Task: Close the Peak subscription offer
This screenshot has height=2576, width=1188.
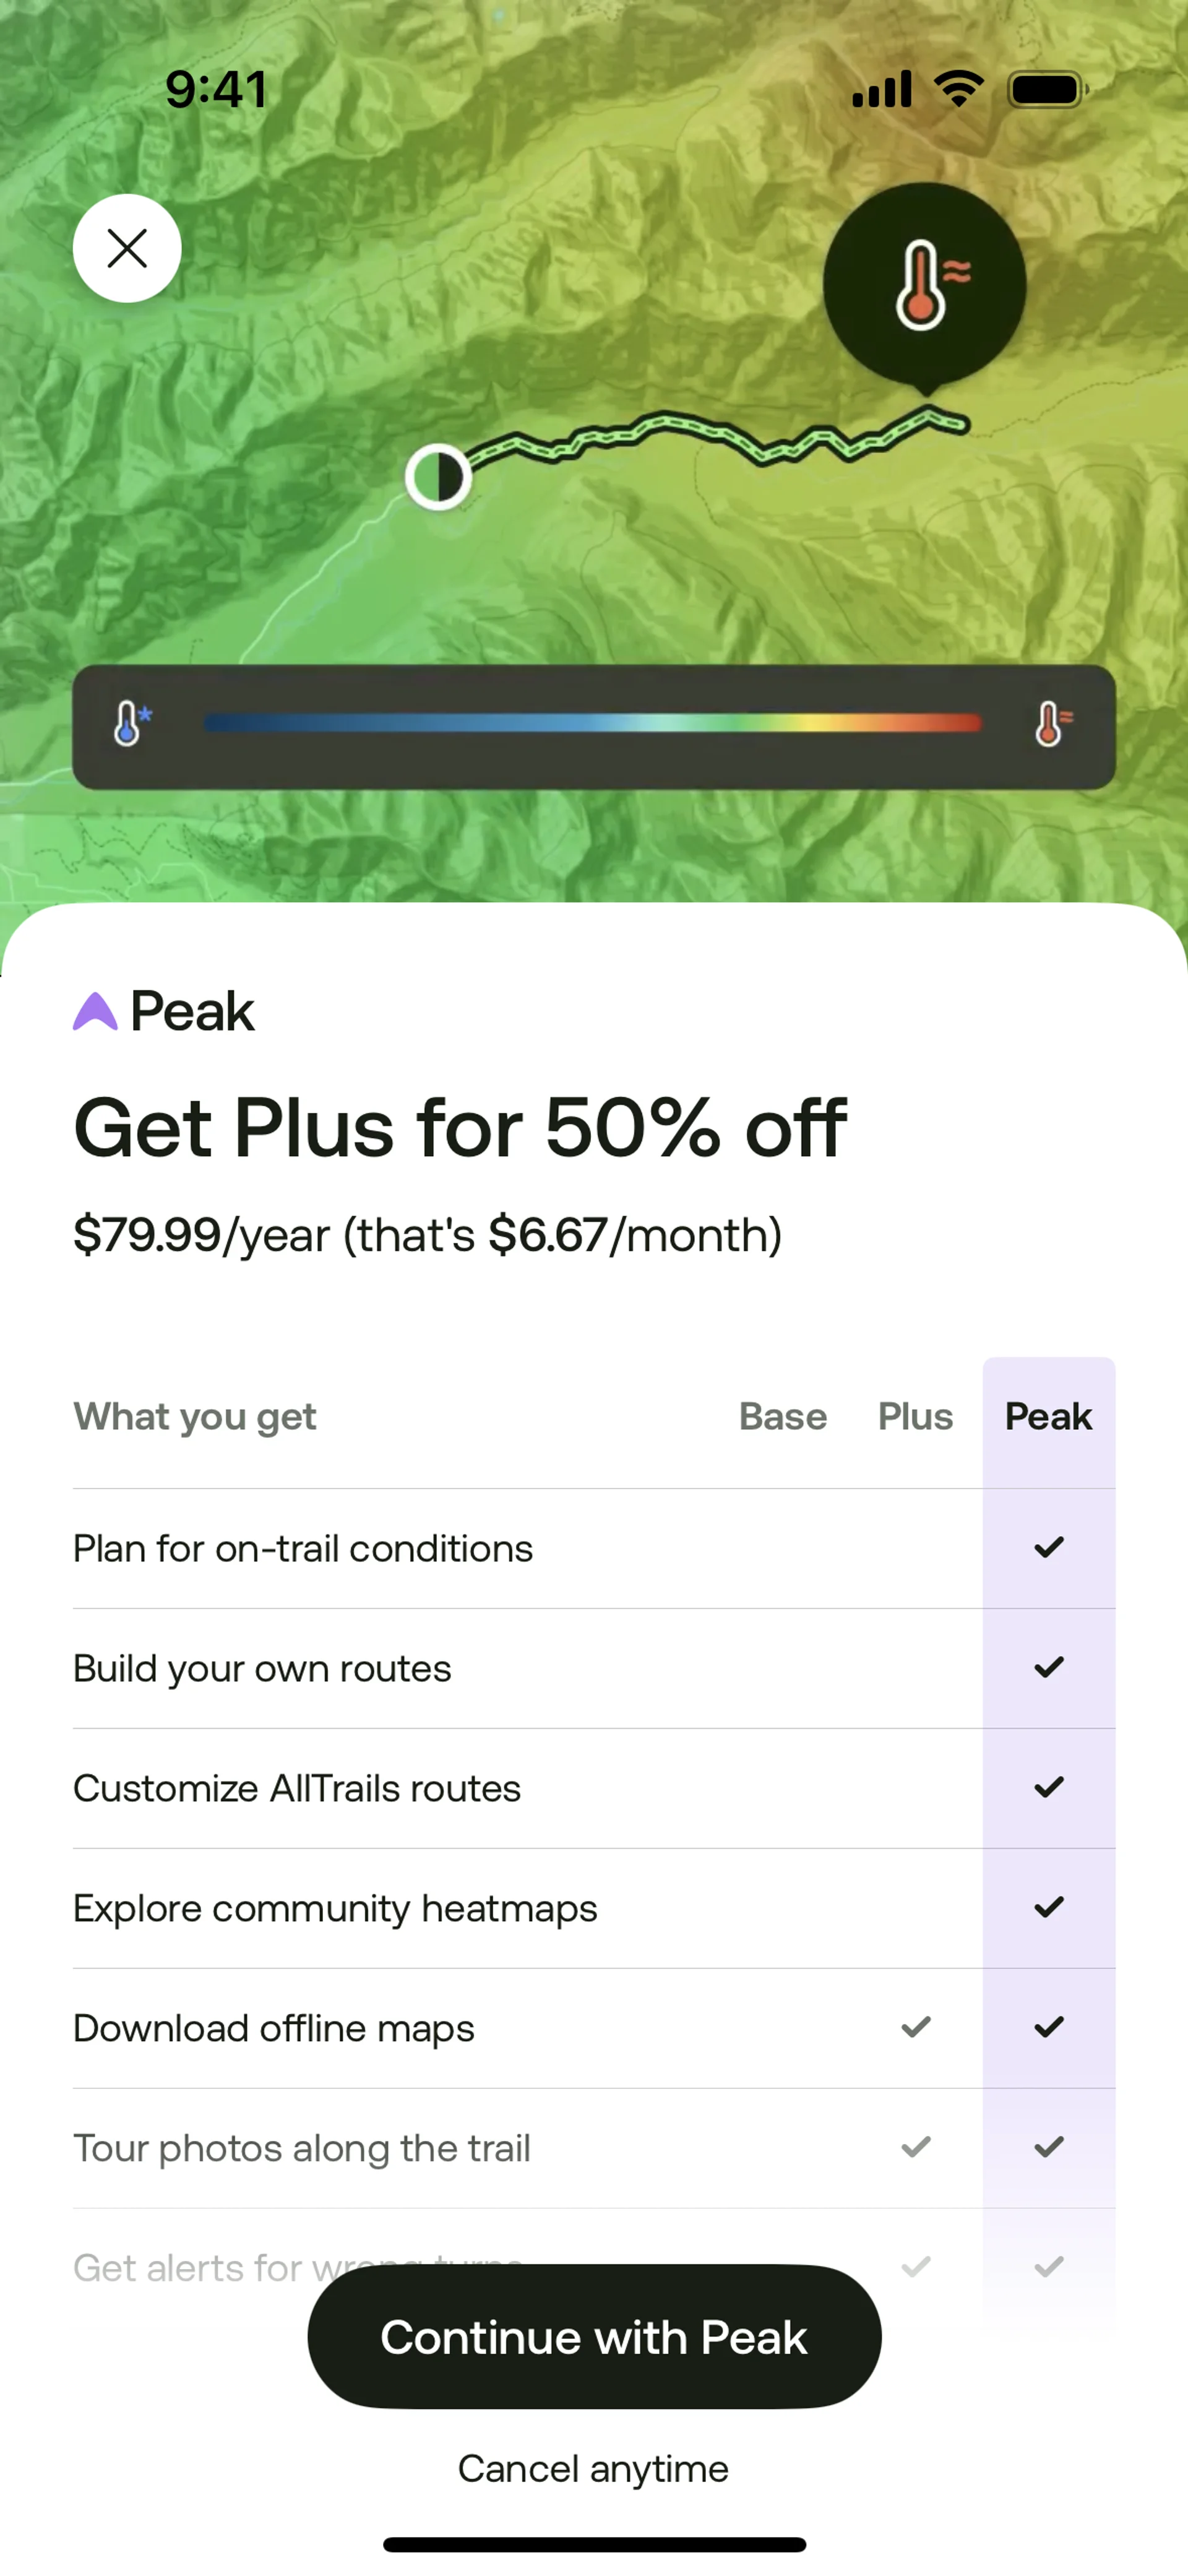Action: pos(127,248)
